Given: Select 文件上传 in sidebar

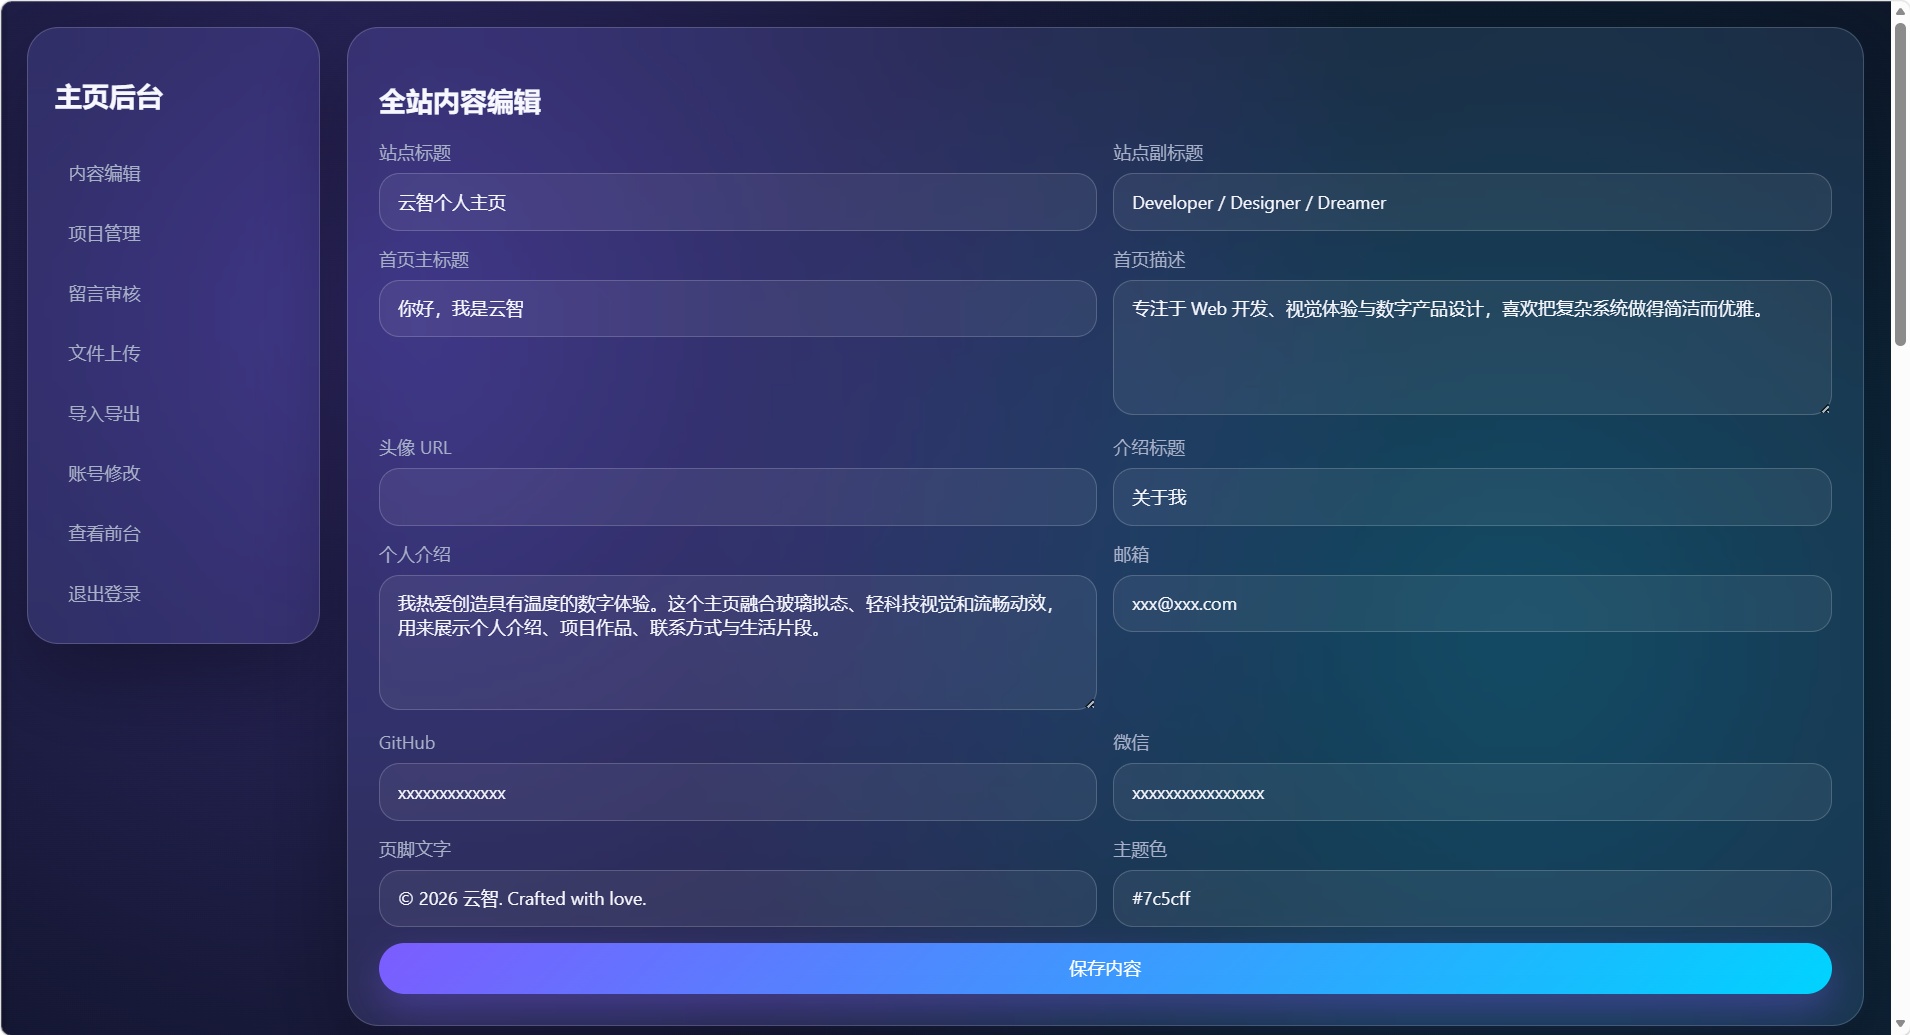Looking at the screenshot, I should coord(104,353).
